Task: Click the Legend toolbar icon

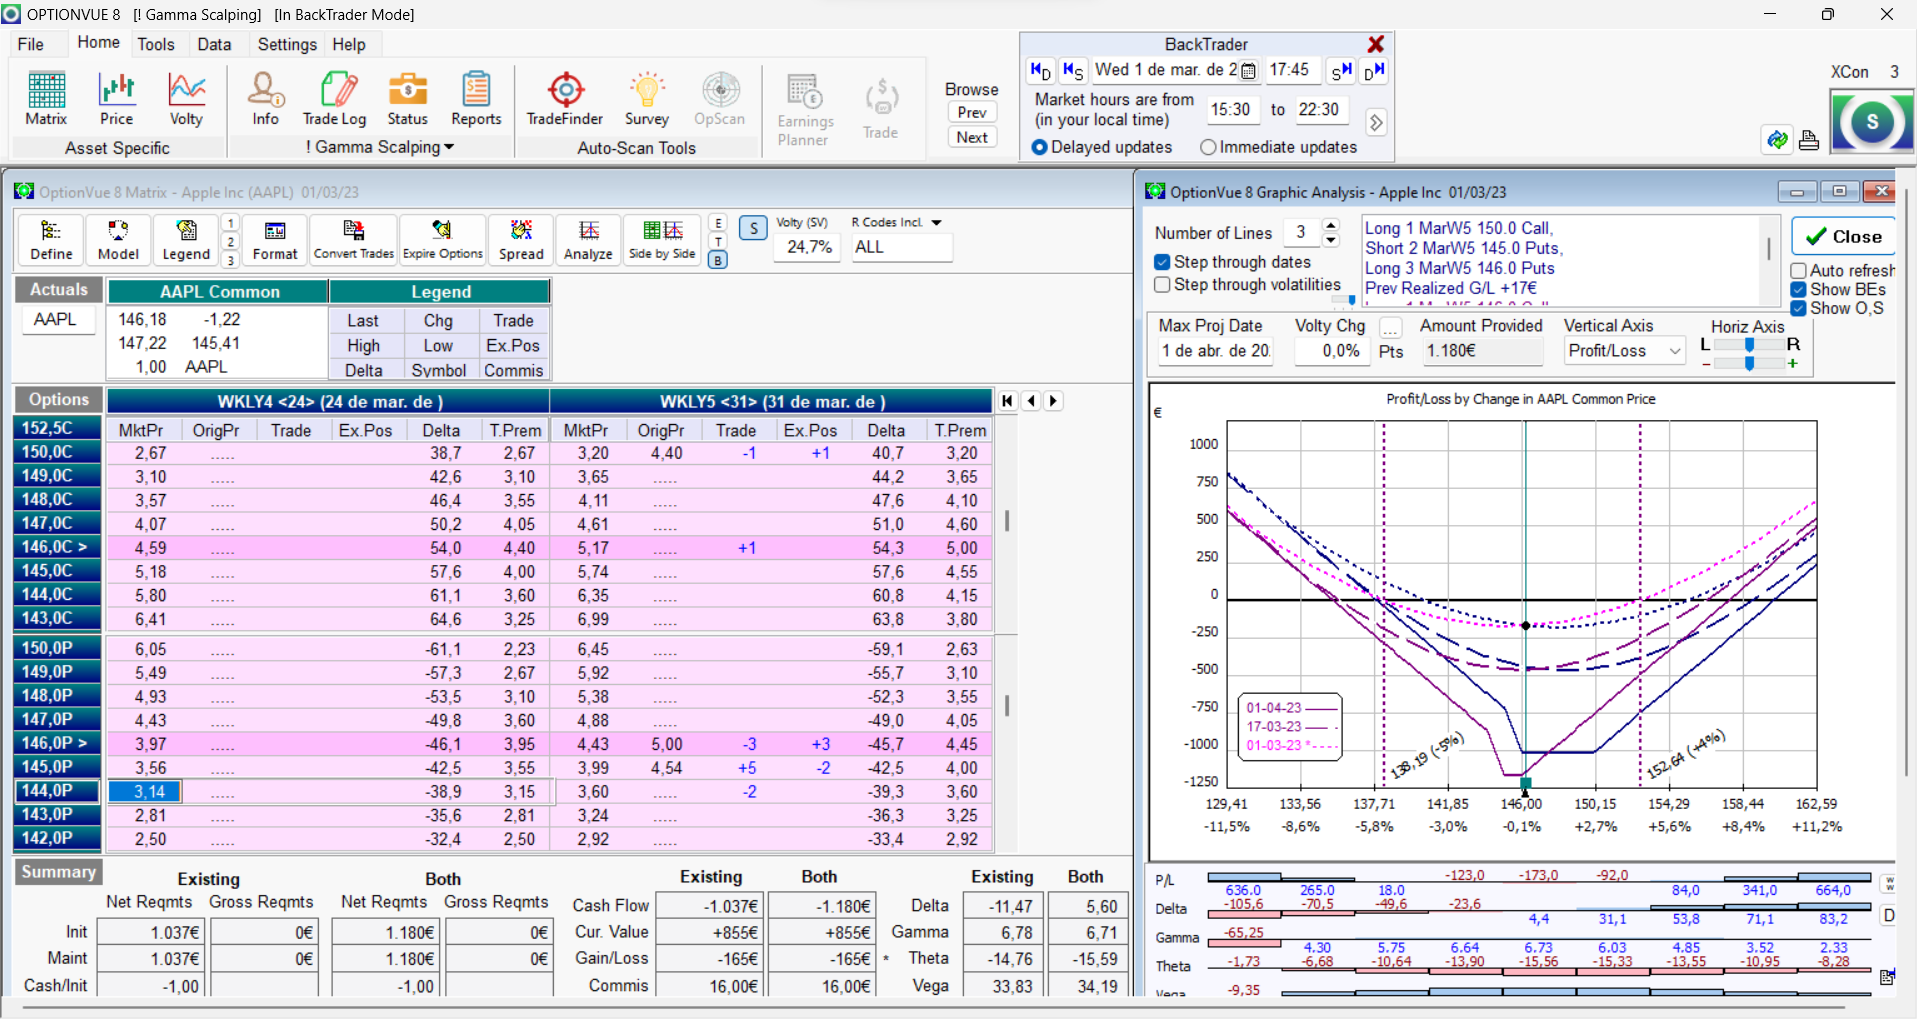Action: (x=186, y=241)
